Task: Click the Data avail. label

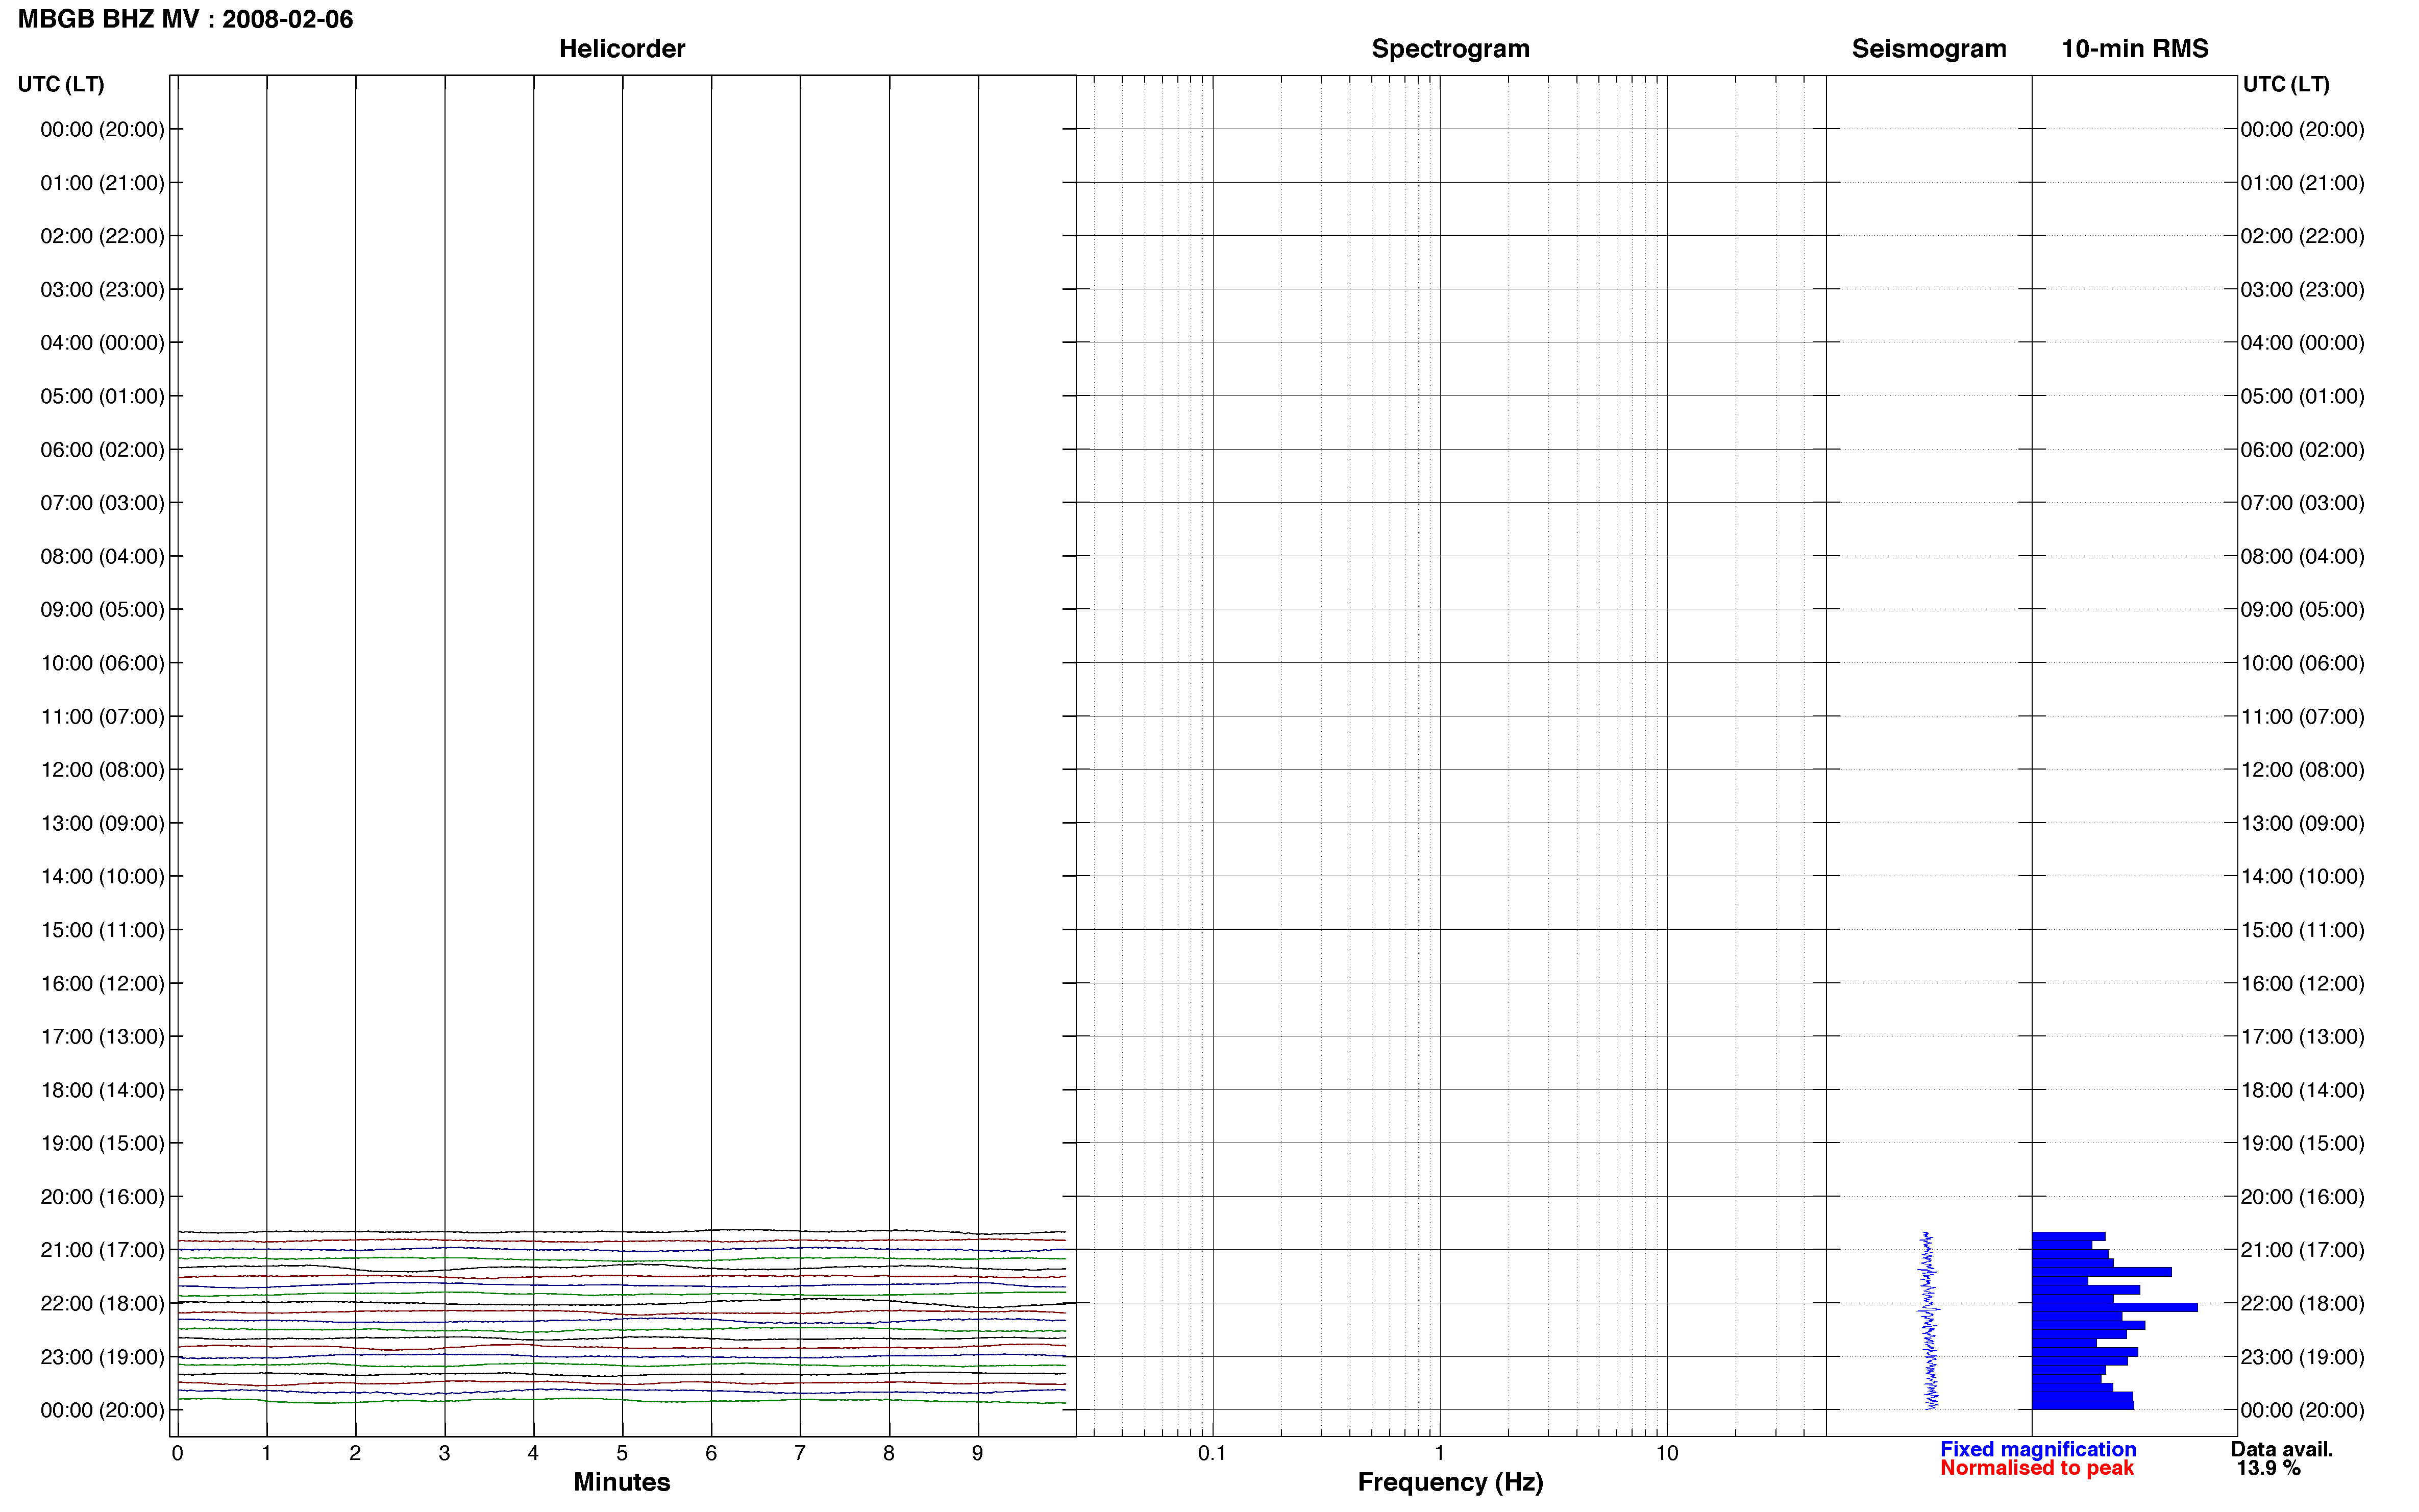Action: pos(2281,1449)
